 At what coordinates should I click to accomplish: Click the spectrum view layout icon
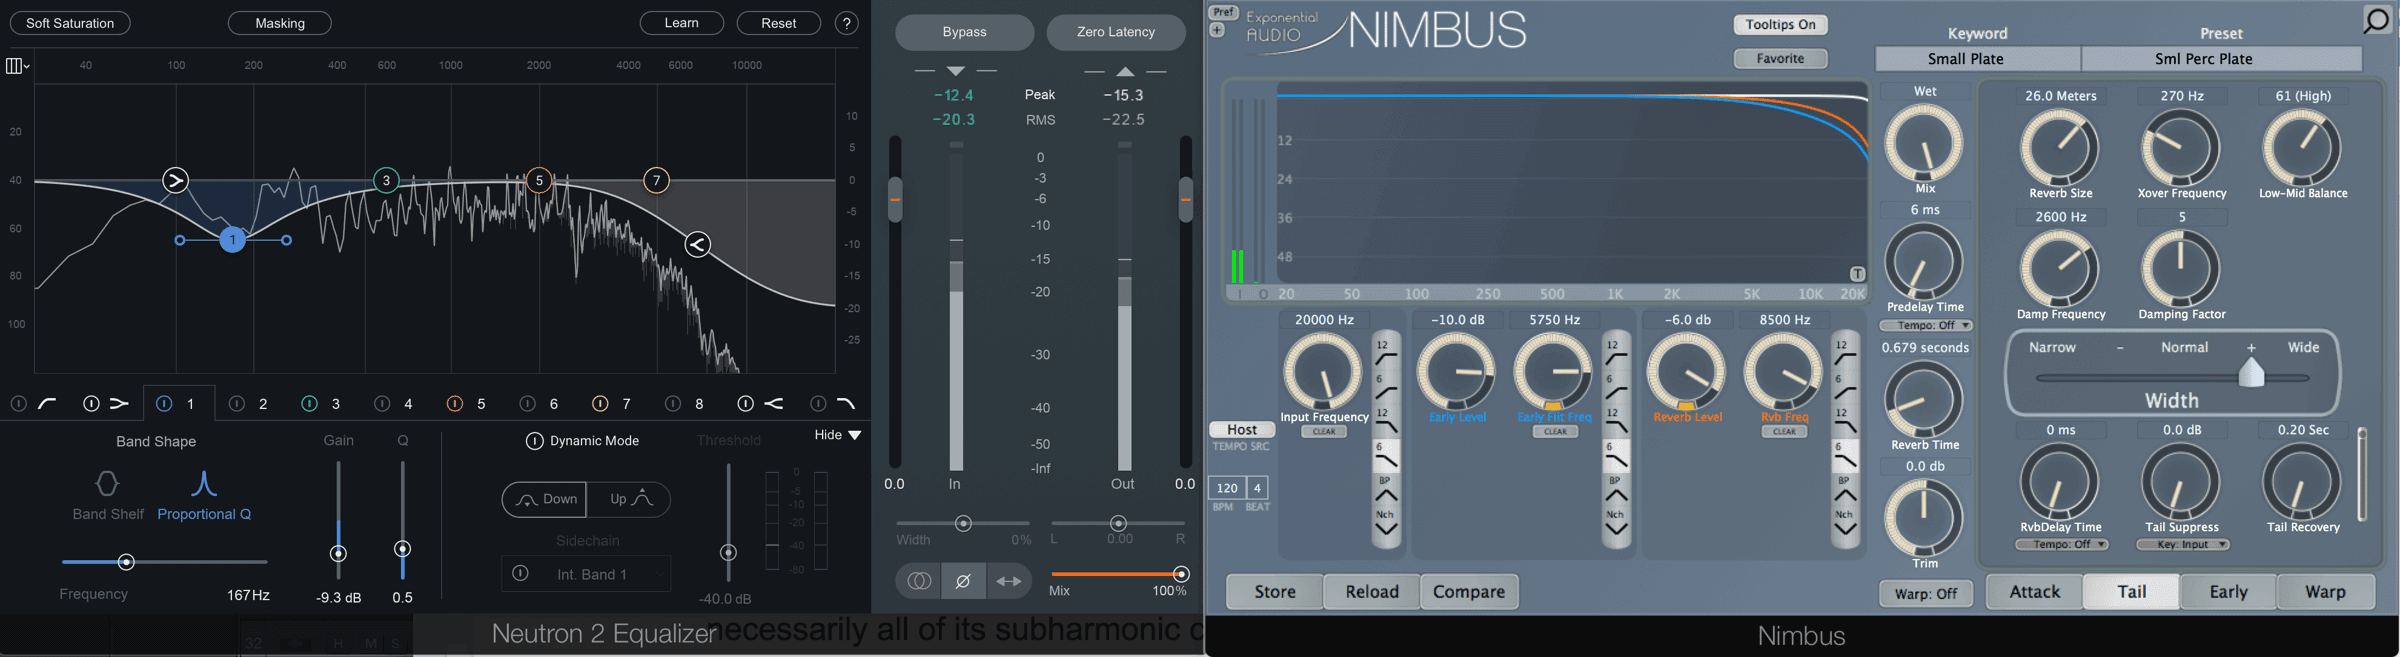tap(17, 66)
